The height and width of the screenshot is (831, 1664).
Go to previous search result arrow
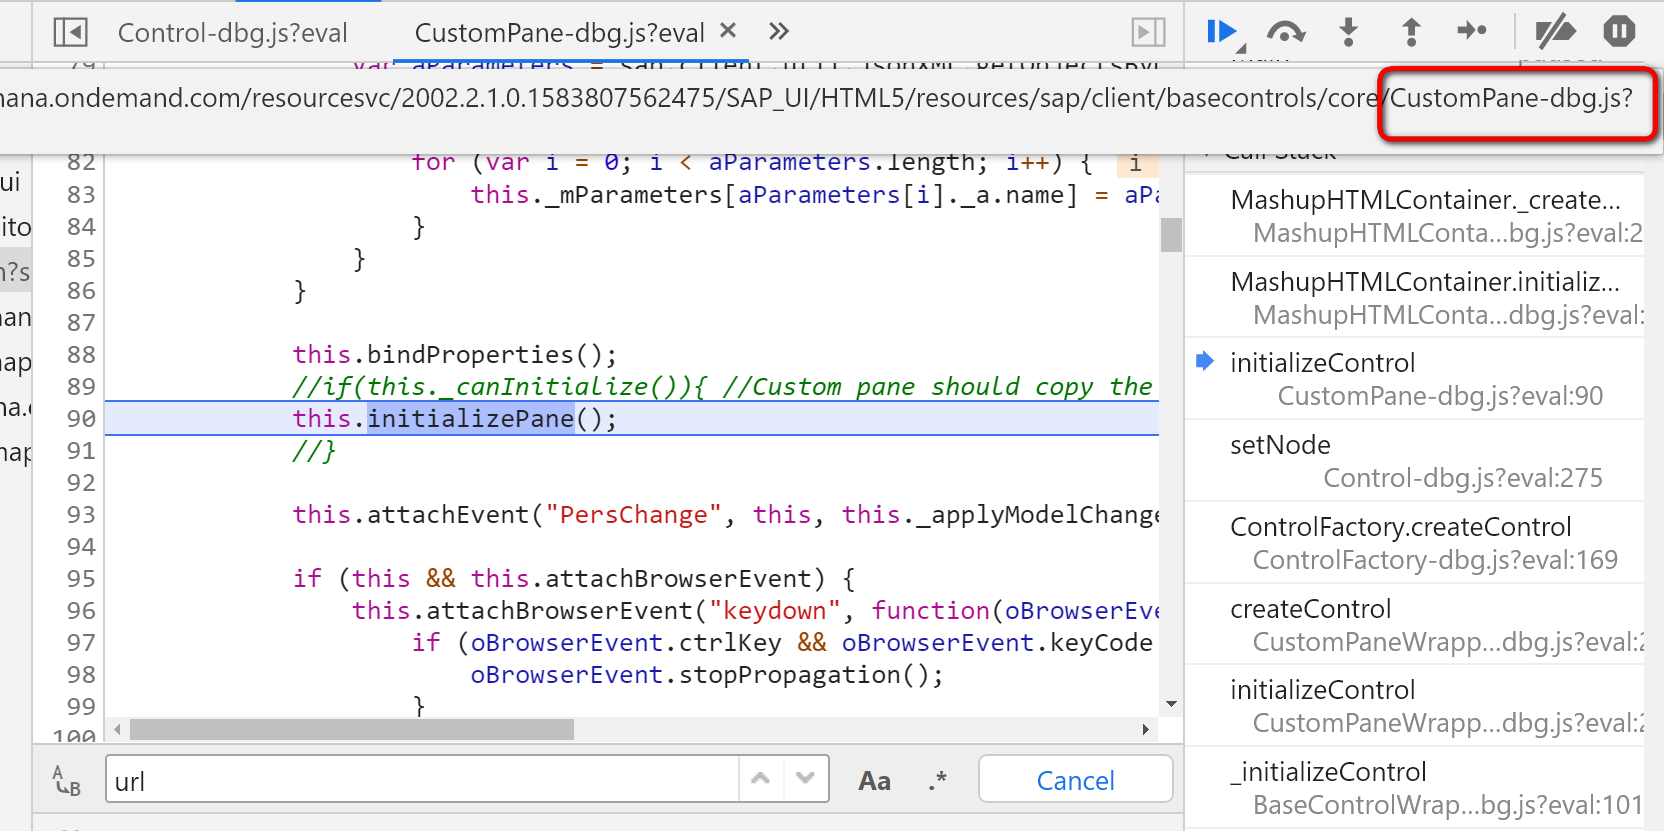[760, 778]
